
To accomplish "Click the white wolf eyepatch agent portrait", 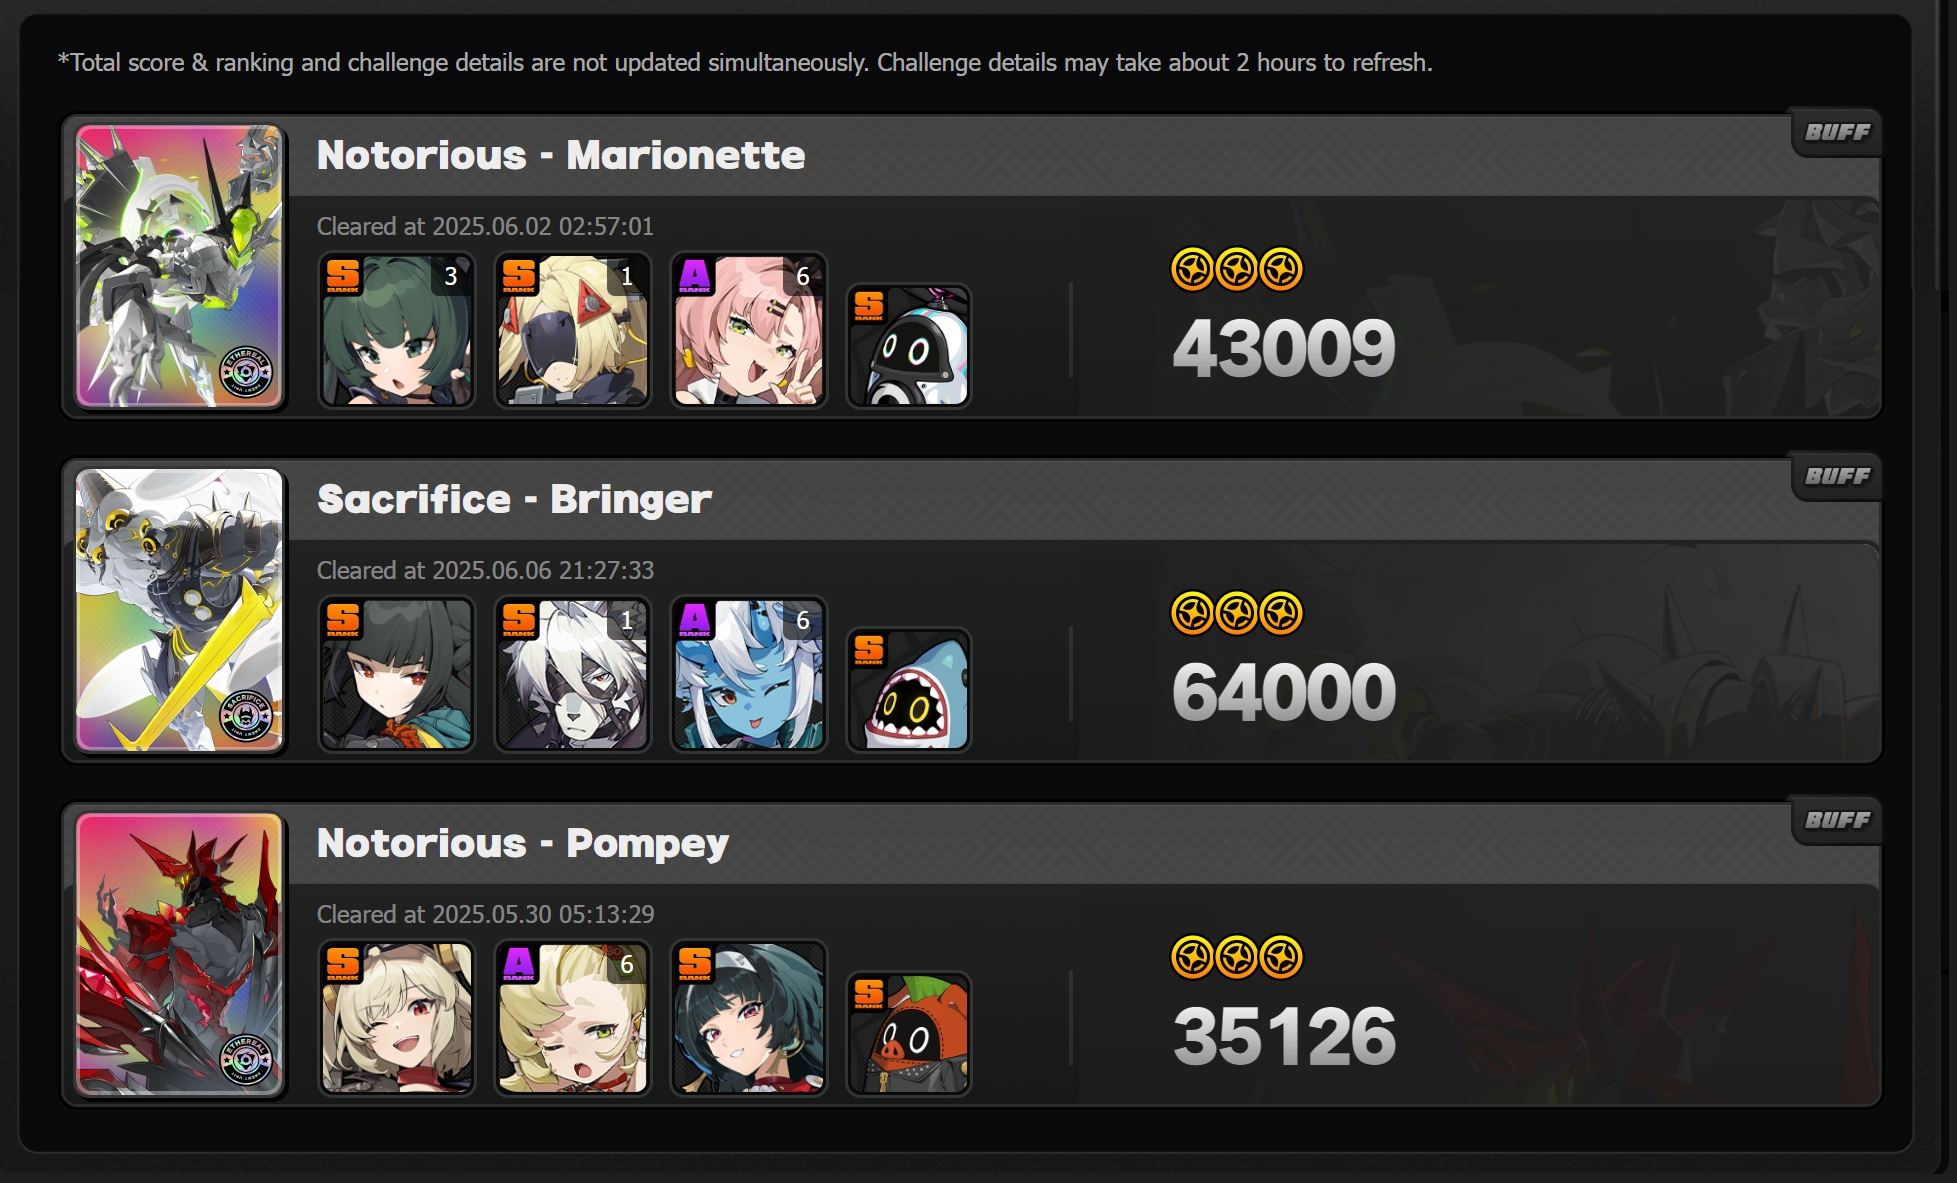I will pyautogui.click(x=573, y=674).
